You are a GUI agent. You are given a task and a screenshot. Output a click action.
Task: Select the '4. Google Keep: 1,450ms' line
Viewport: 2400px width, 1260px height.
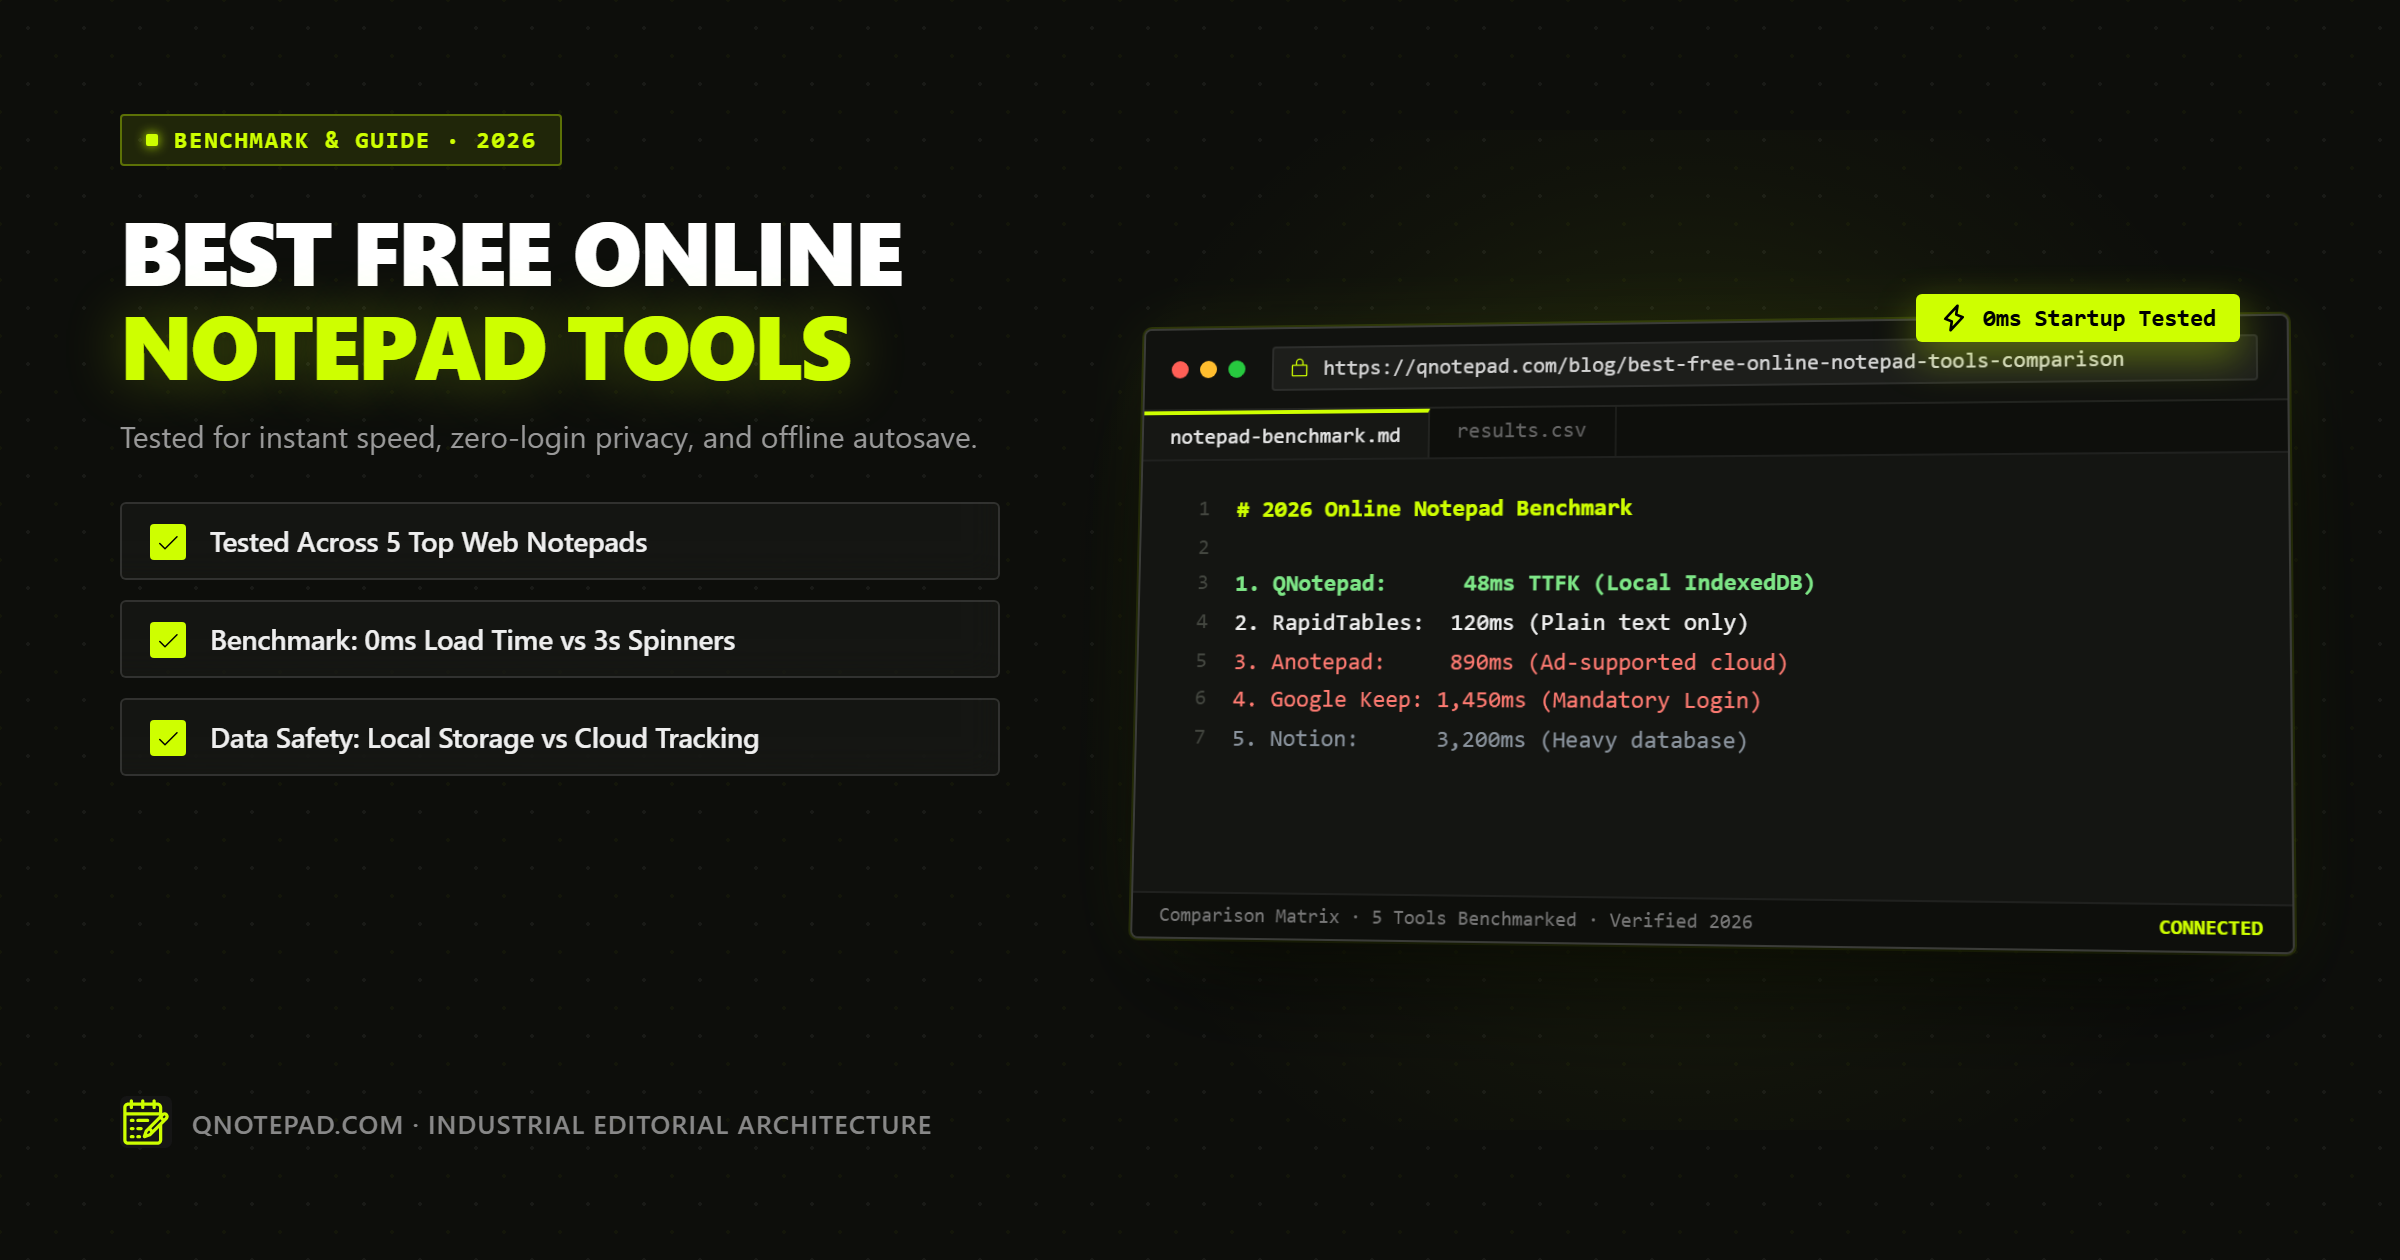click(x=1496, y=700)
